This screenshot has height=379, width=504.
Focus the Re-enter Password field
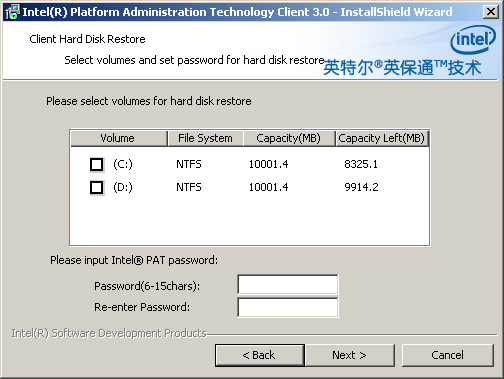(288, 307)
